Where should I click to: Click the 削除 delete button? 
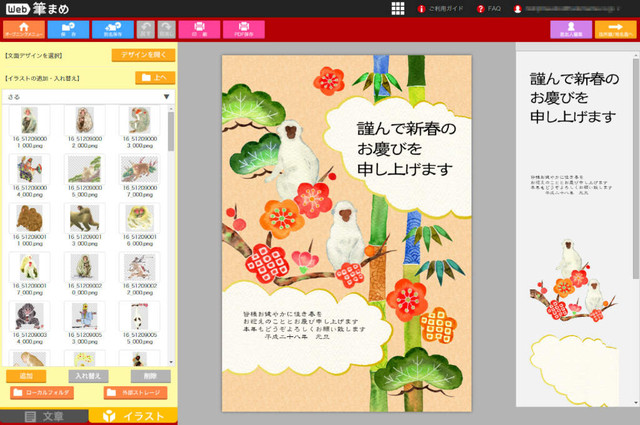pos(151,376)
